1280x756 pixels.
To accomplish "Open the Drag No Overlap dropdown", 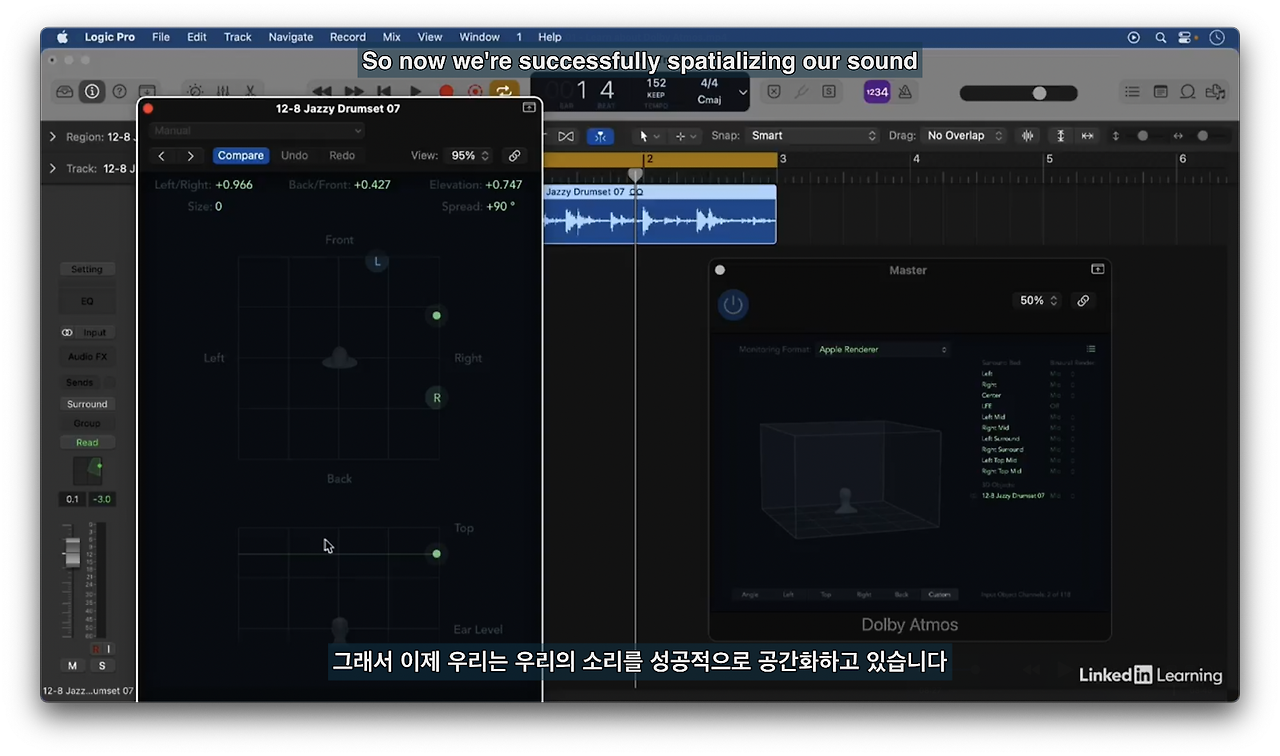I will pos(964,136).
